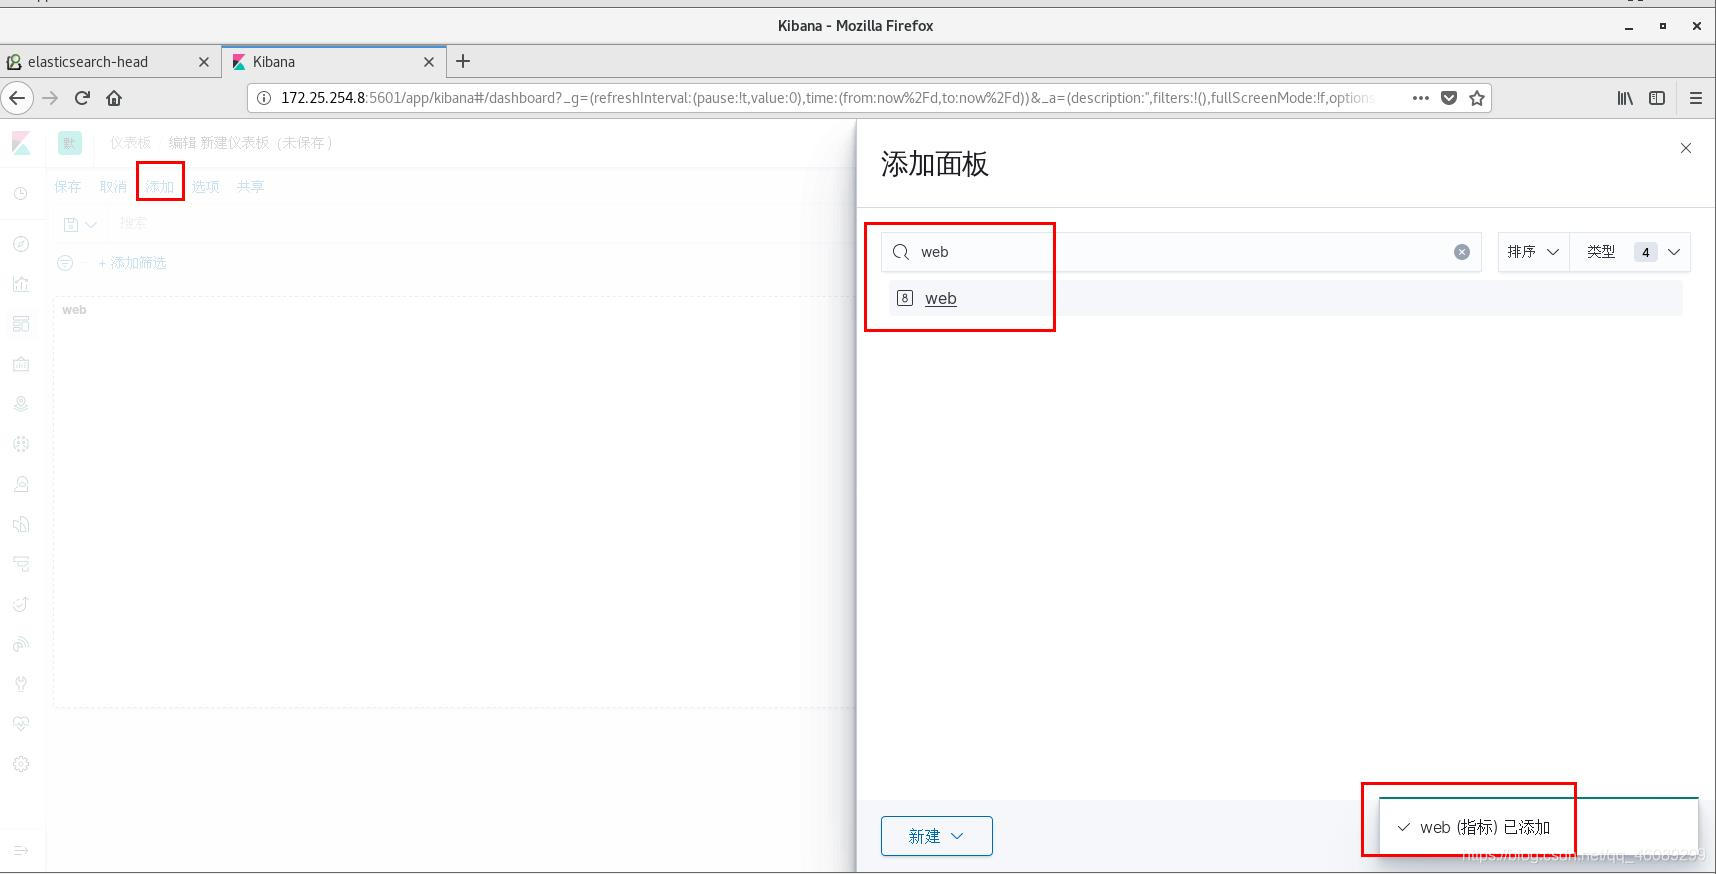The width and height of the screenshot is (1716, 874).
Task: Open the 排序 sort dropdown
Action: (x=1534, y=252)
